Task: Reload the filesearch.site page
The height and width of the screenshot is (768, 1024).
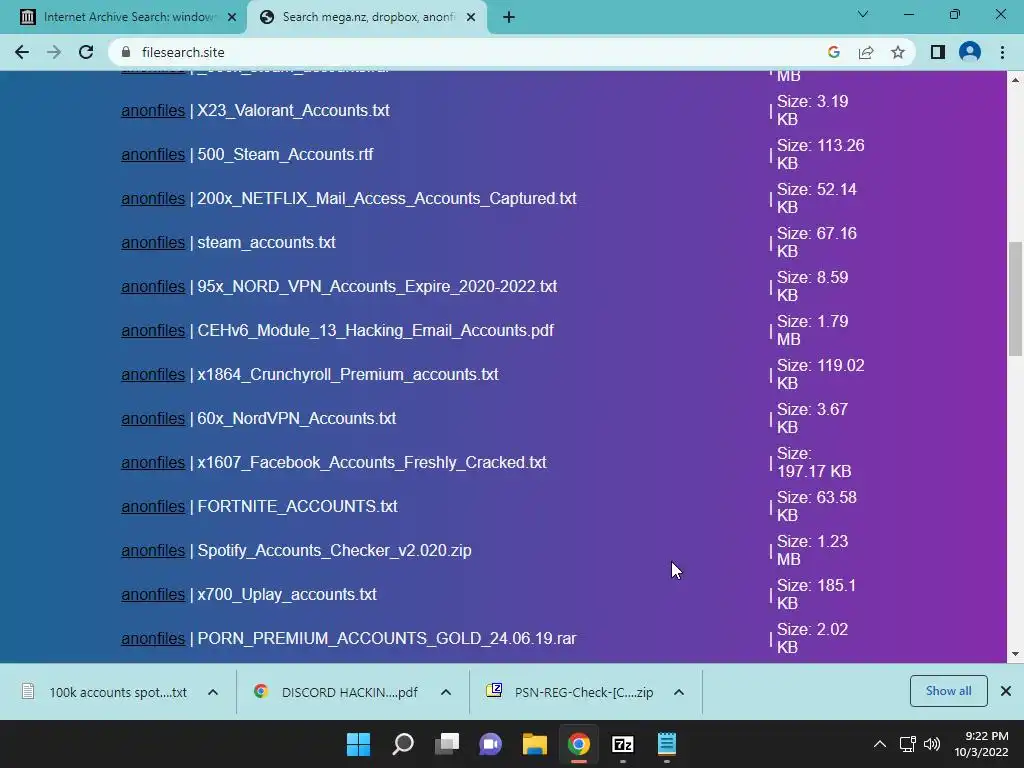Action: pos(86,52)
